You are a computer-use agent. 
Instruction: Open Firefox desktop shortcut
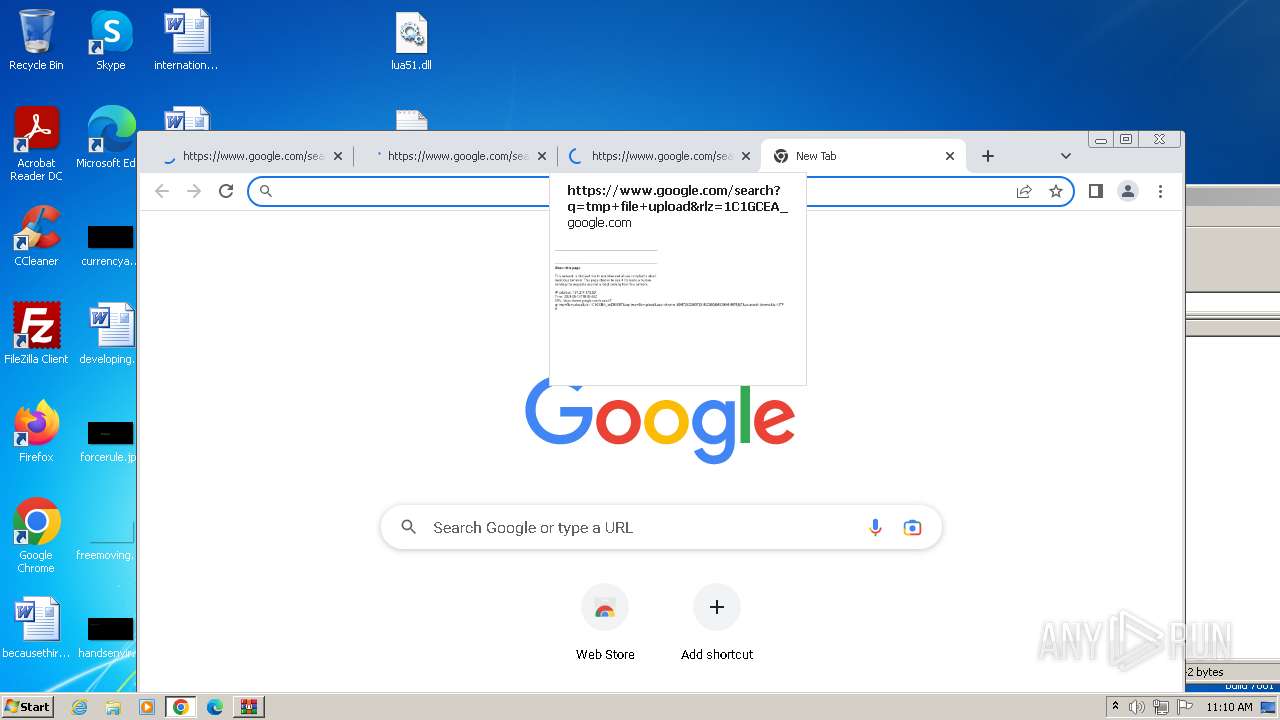tap(36, 432)
